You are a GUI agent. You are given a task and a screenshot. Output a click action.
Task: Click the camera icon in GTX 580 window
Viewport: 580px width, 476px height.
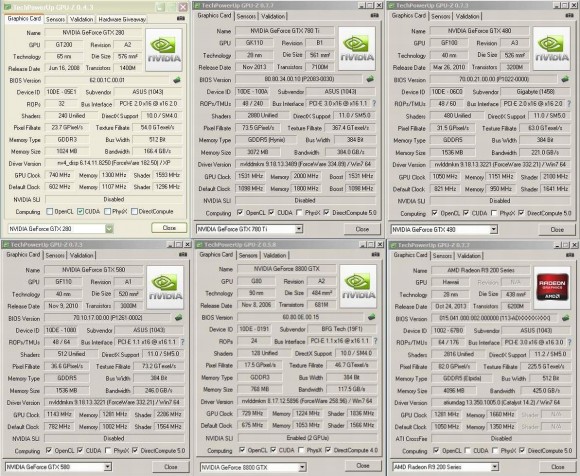[x=183, y=254]
